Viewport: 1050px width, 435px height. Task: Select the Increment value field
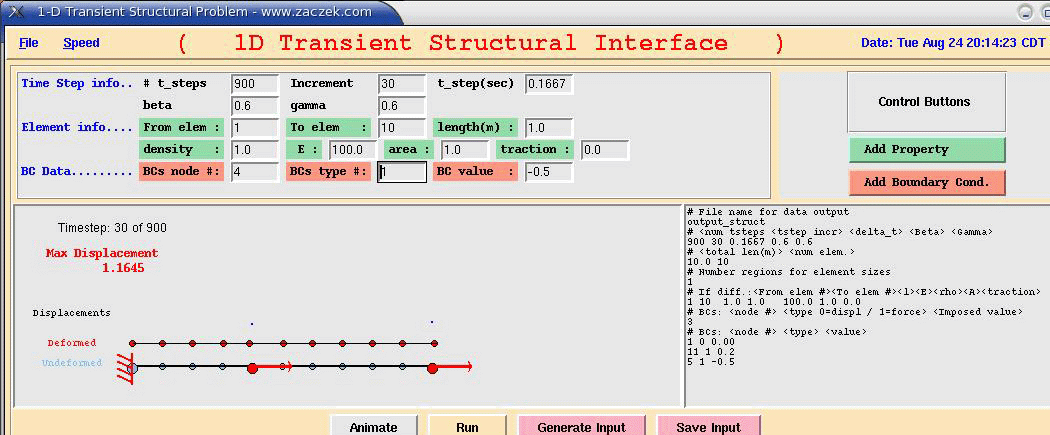(x=402, y=84)
